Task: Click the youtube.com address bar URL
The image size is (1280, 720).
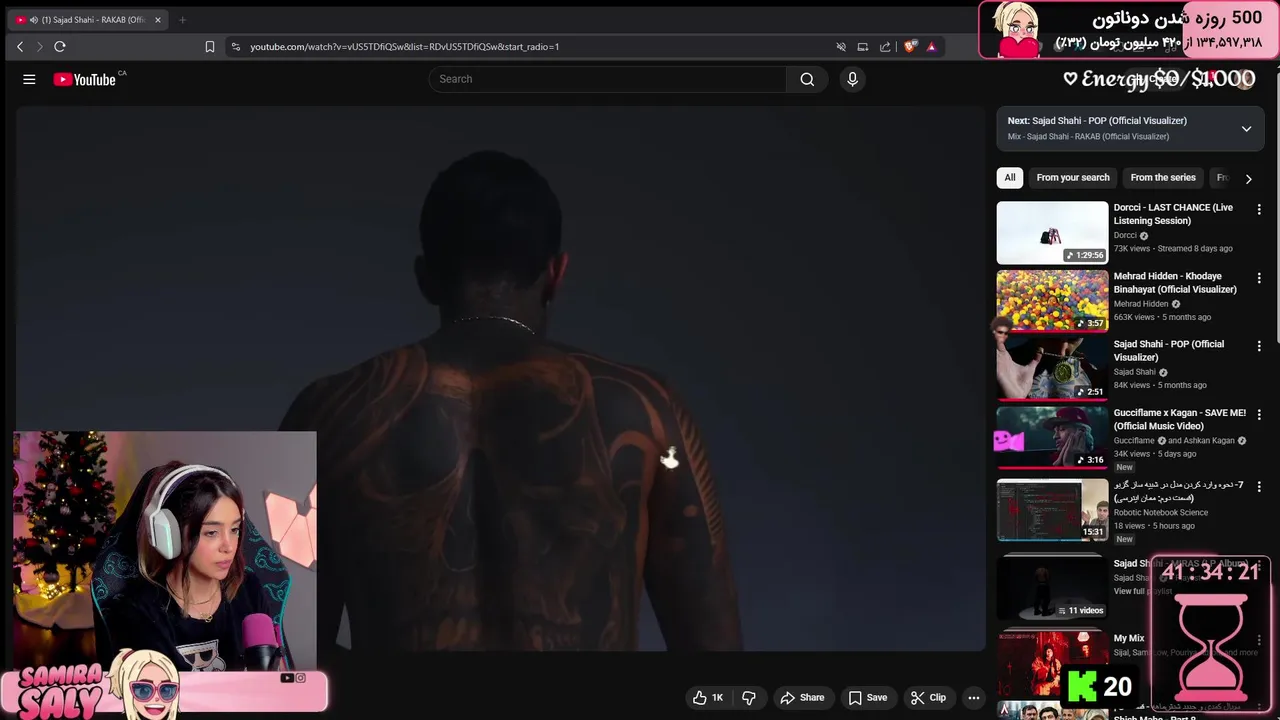Action: 404,47
